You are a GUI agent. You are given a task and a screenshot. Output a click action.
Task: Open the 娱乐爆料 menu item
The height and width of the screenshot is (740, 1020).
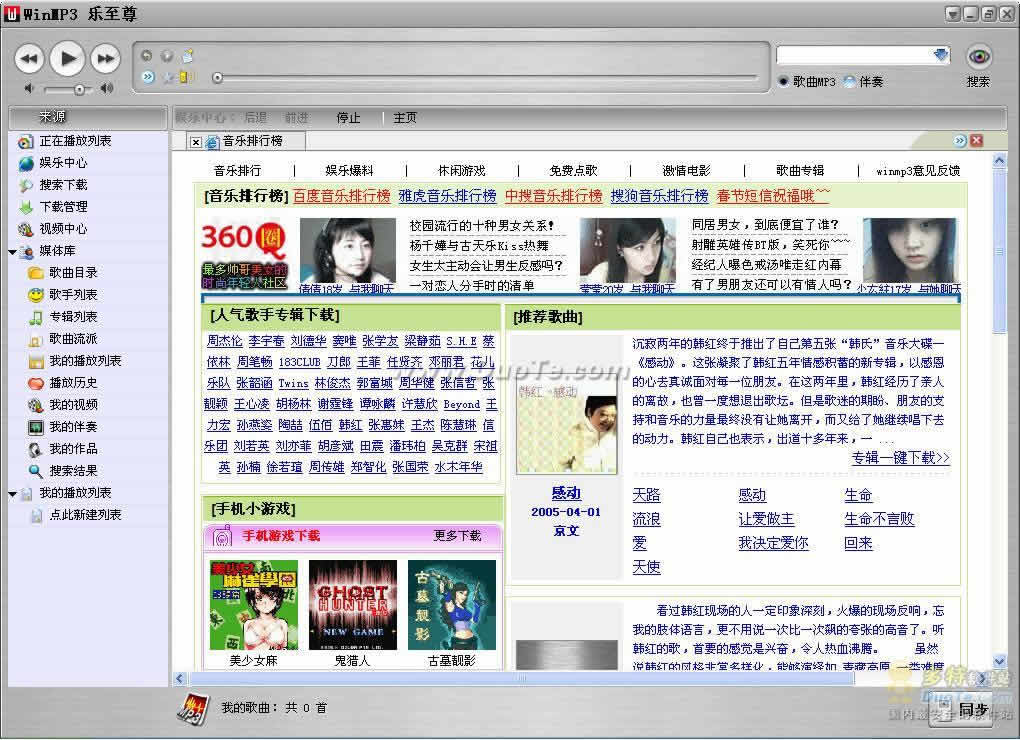pyautogui.click(x=349, y=170)
